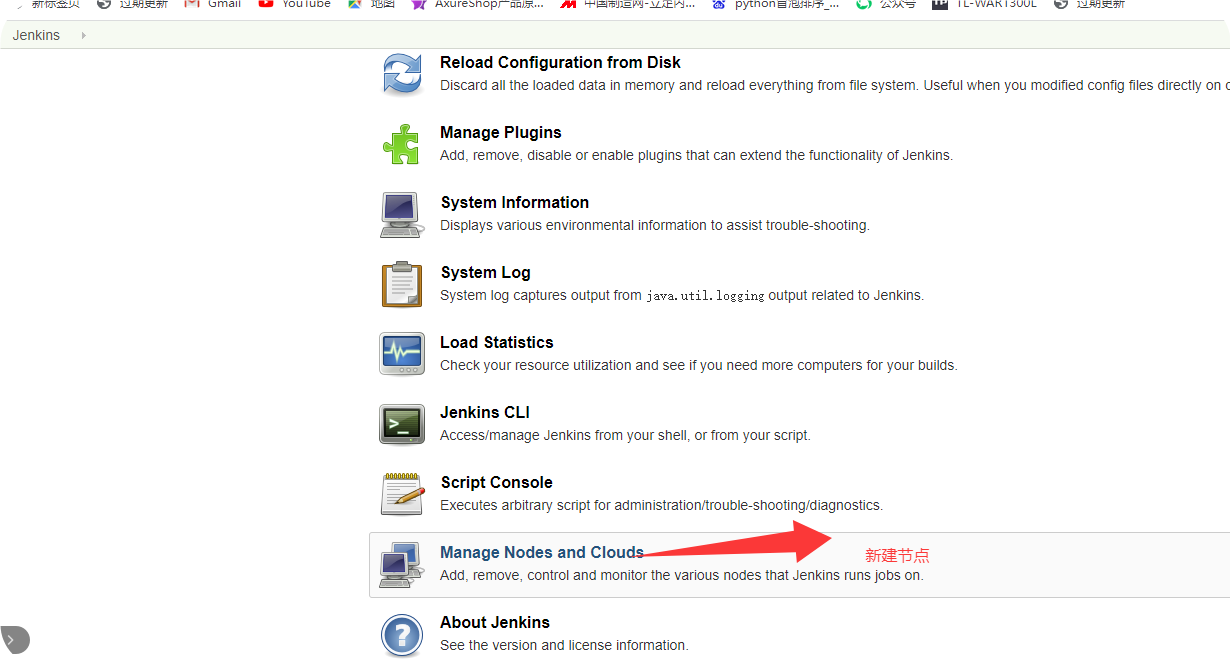Click the About Jenkins question mark icon

(402, 635)
